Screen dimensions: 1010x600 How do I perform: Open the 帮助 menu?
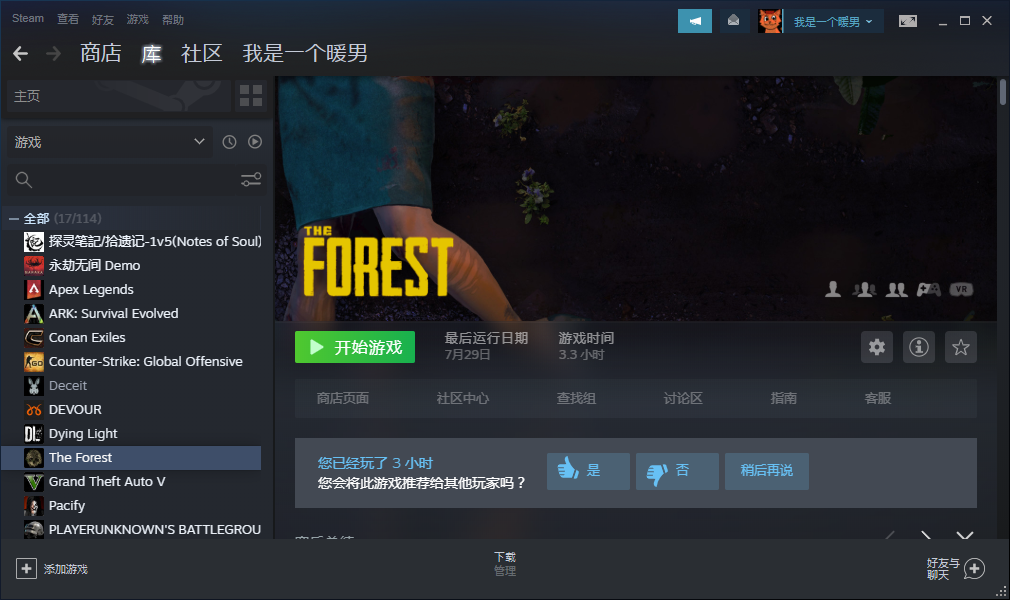click(x=173, y=19)
